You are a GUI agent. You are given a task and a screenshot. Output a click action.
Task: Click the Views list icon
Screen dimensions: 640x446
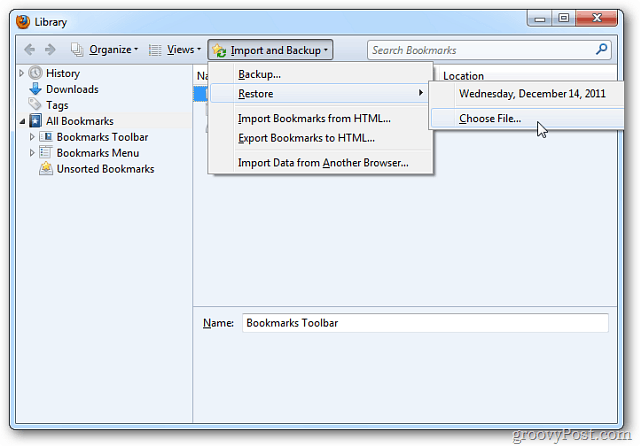click(155, 50)
